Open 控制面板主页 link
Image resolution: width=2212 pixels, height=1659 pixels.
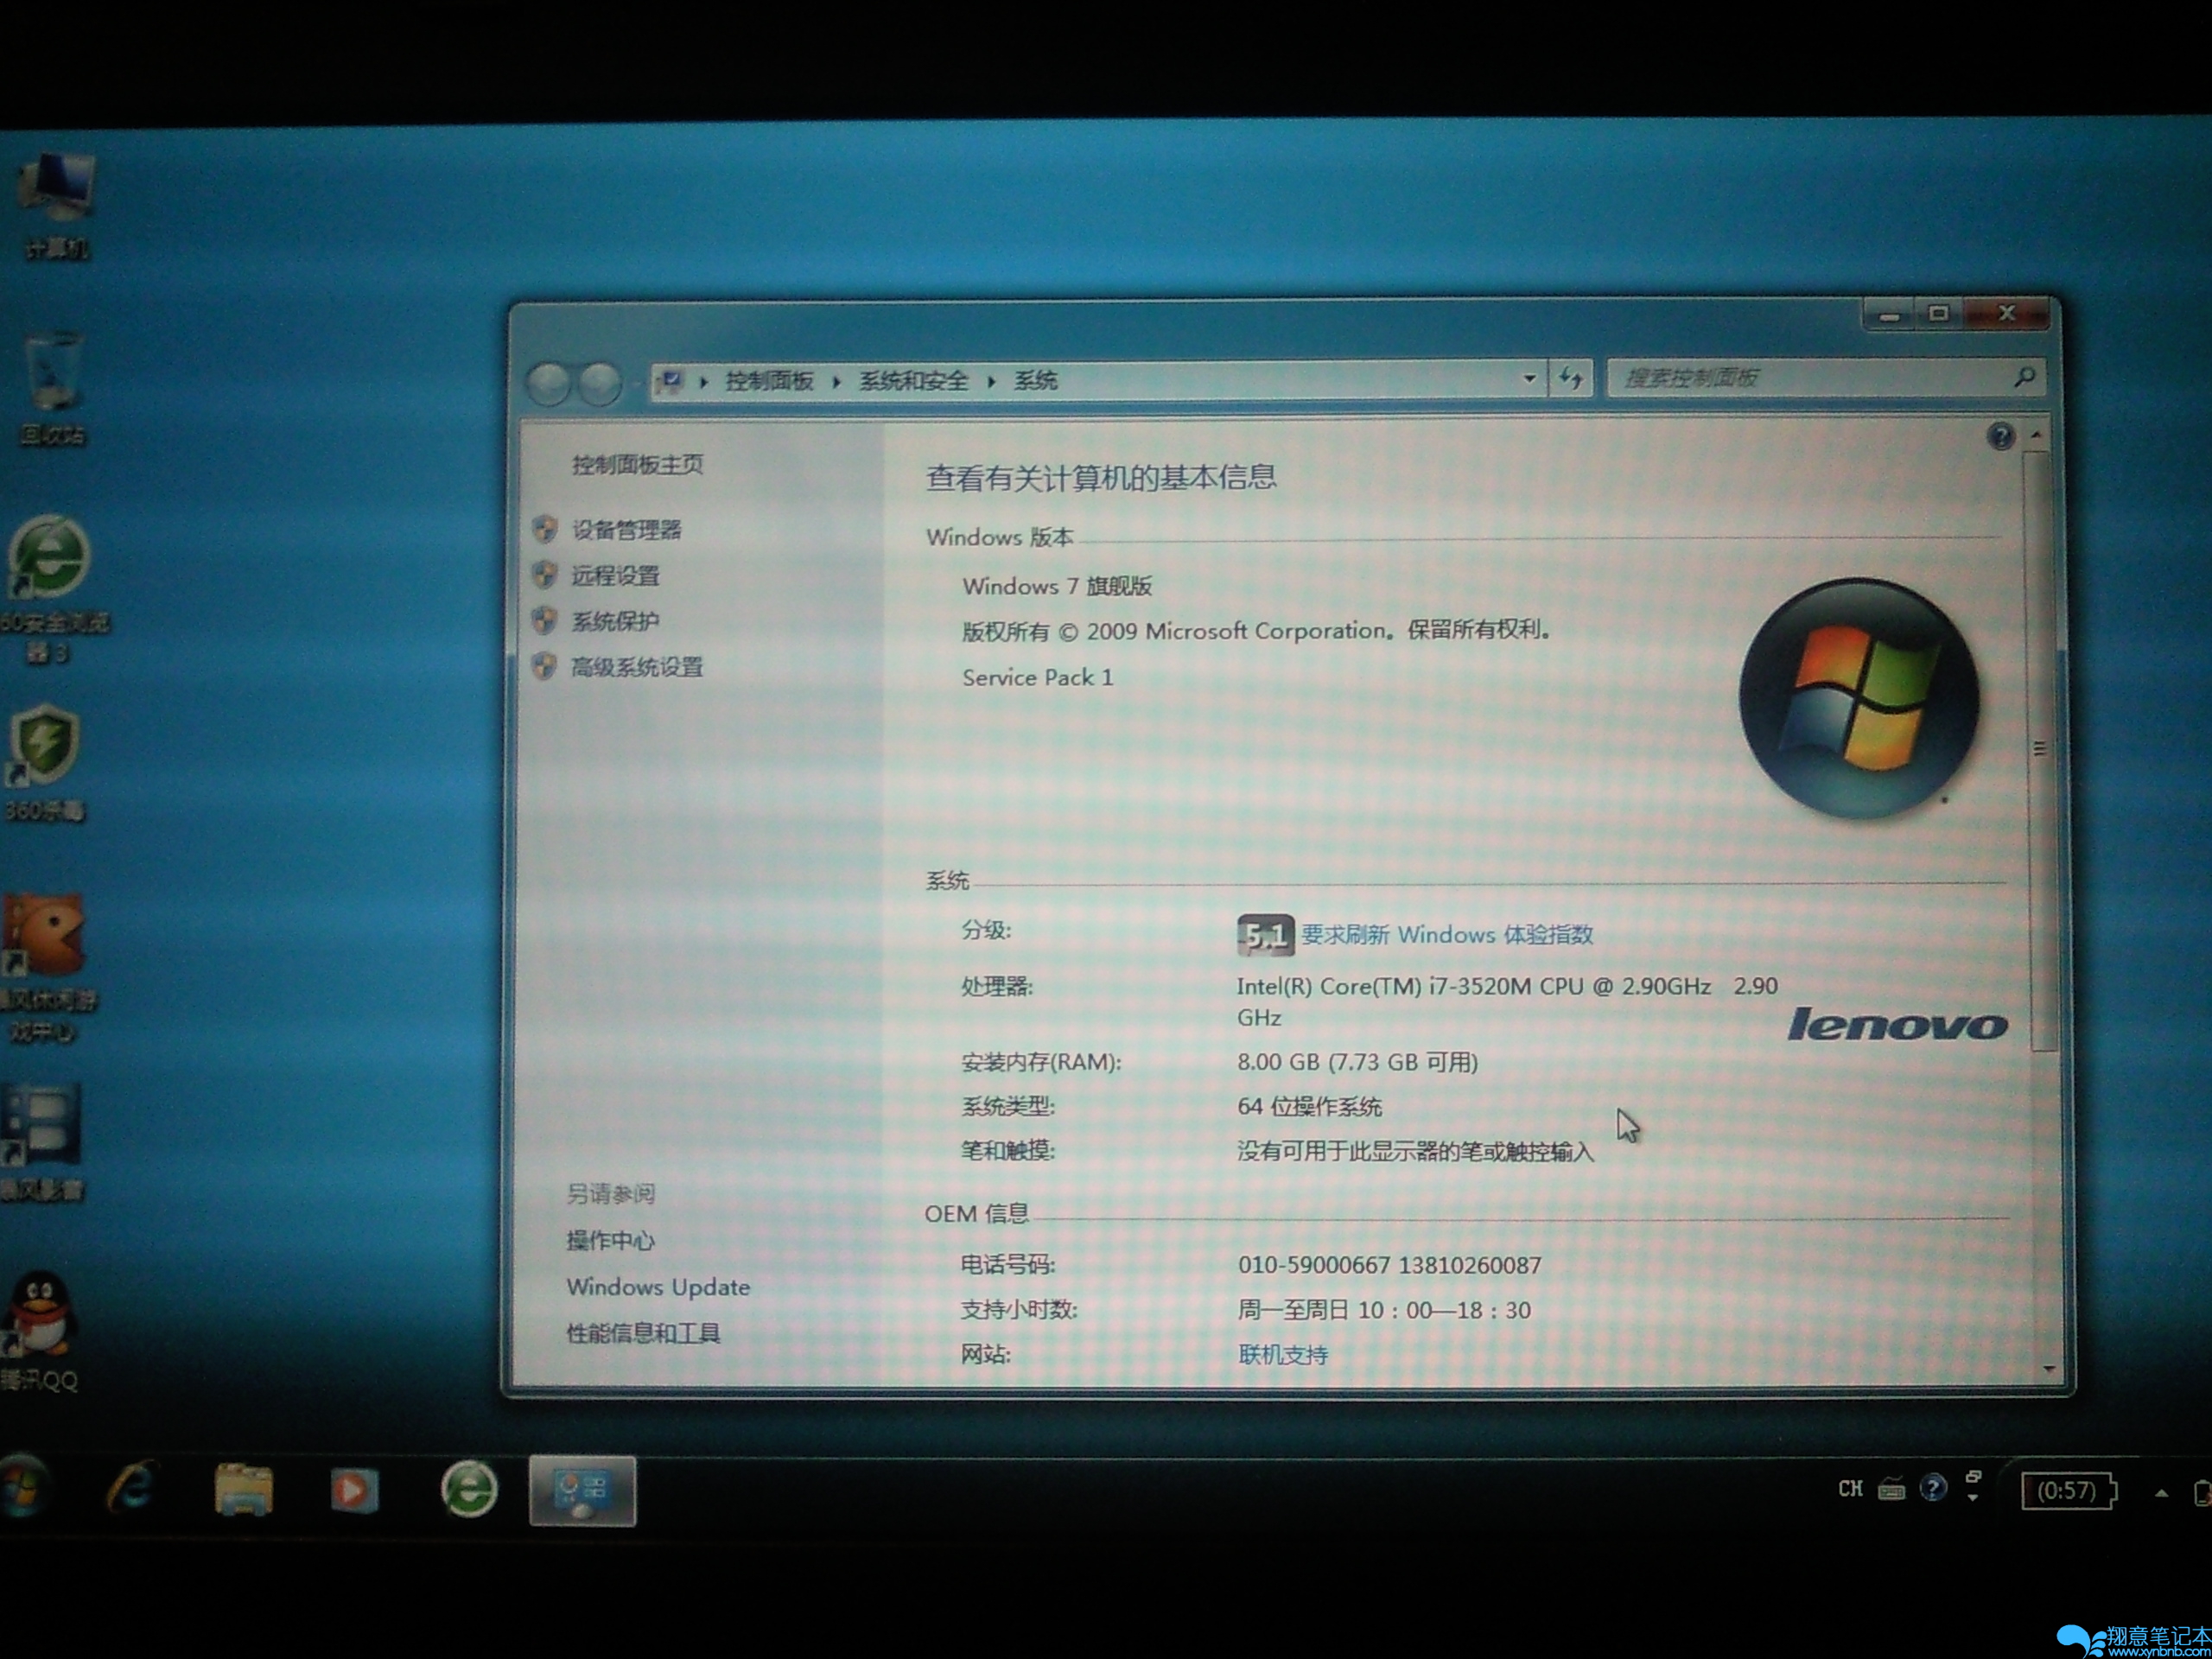click(637, 465)
